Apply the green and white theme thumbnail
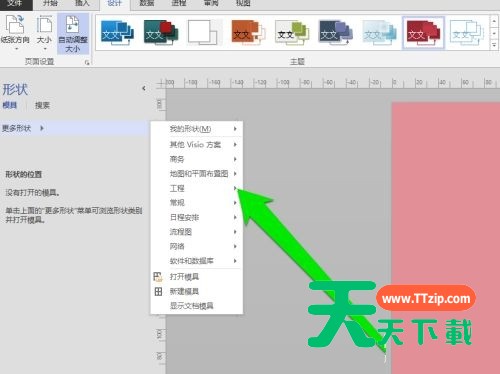The image size is (500, 374). point(292,33)
